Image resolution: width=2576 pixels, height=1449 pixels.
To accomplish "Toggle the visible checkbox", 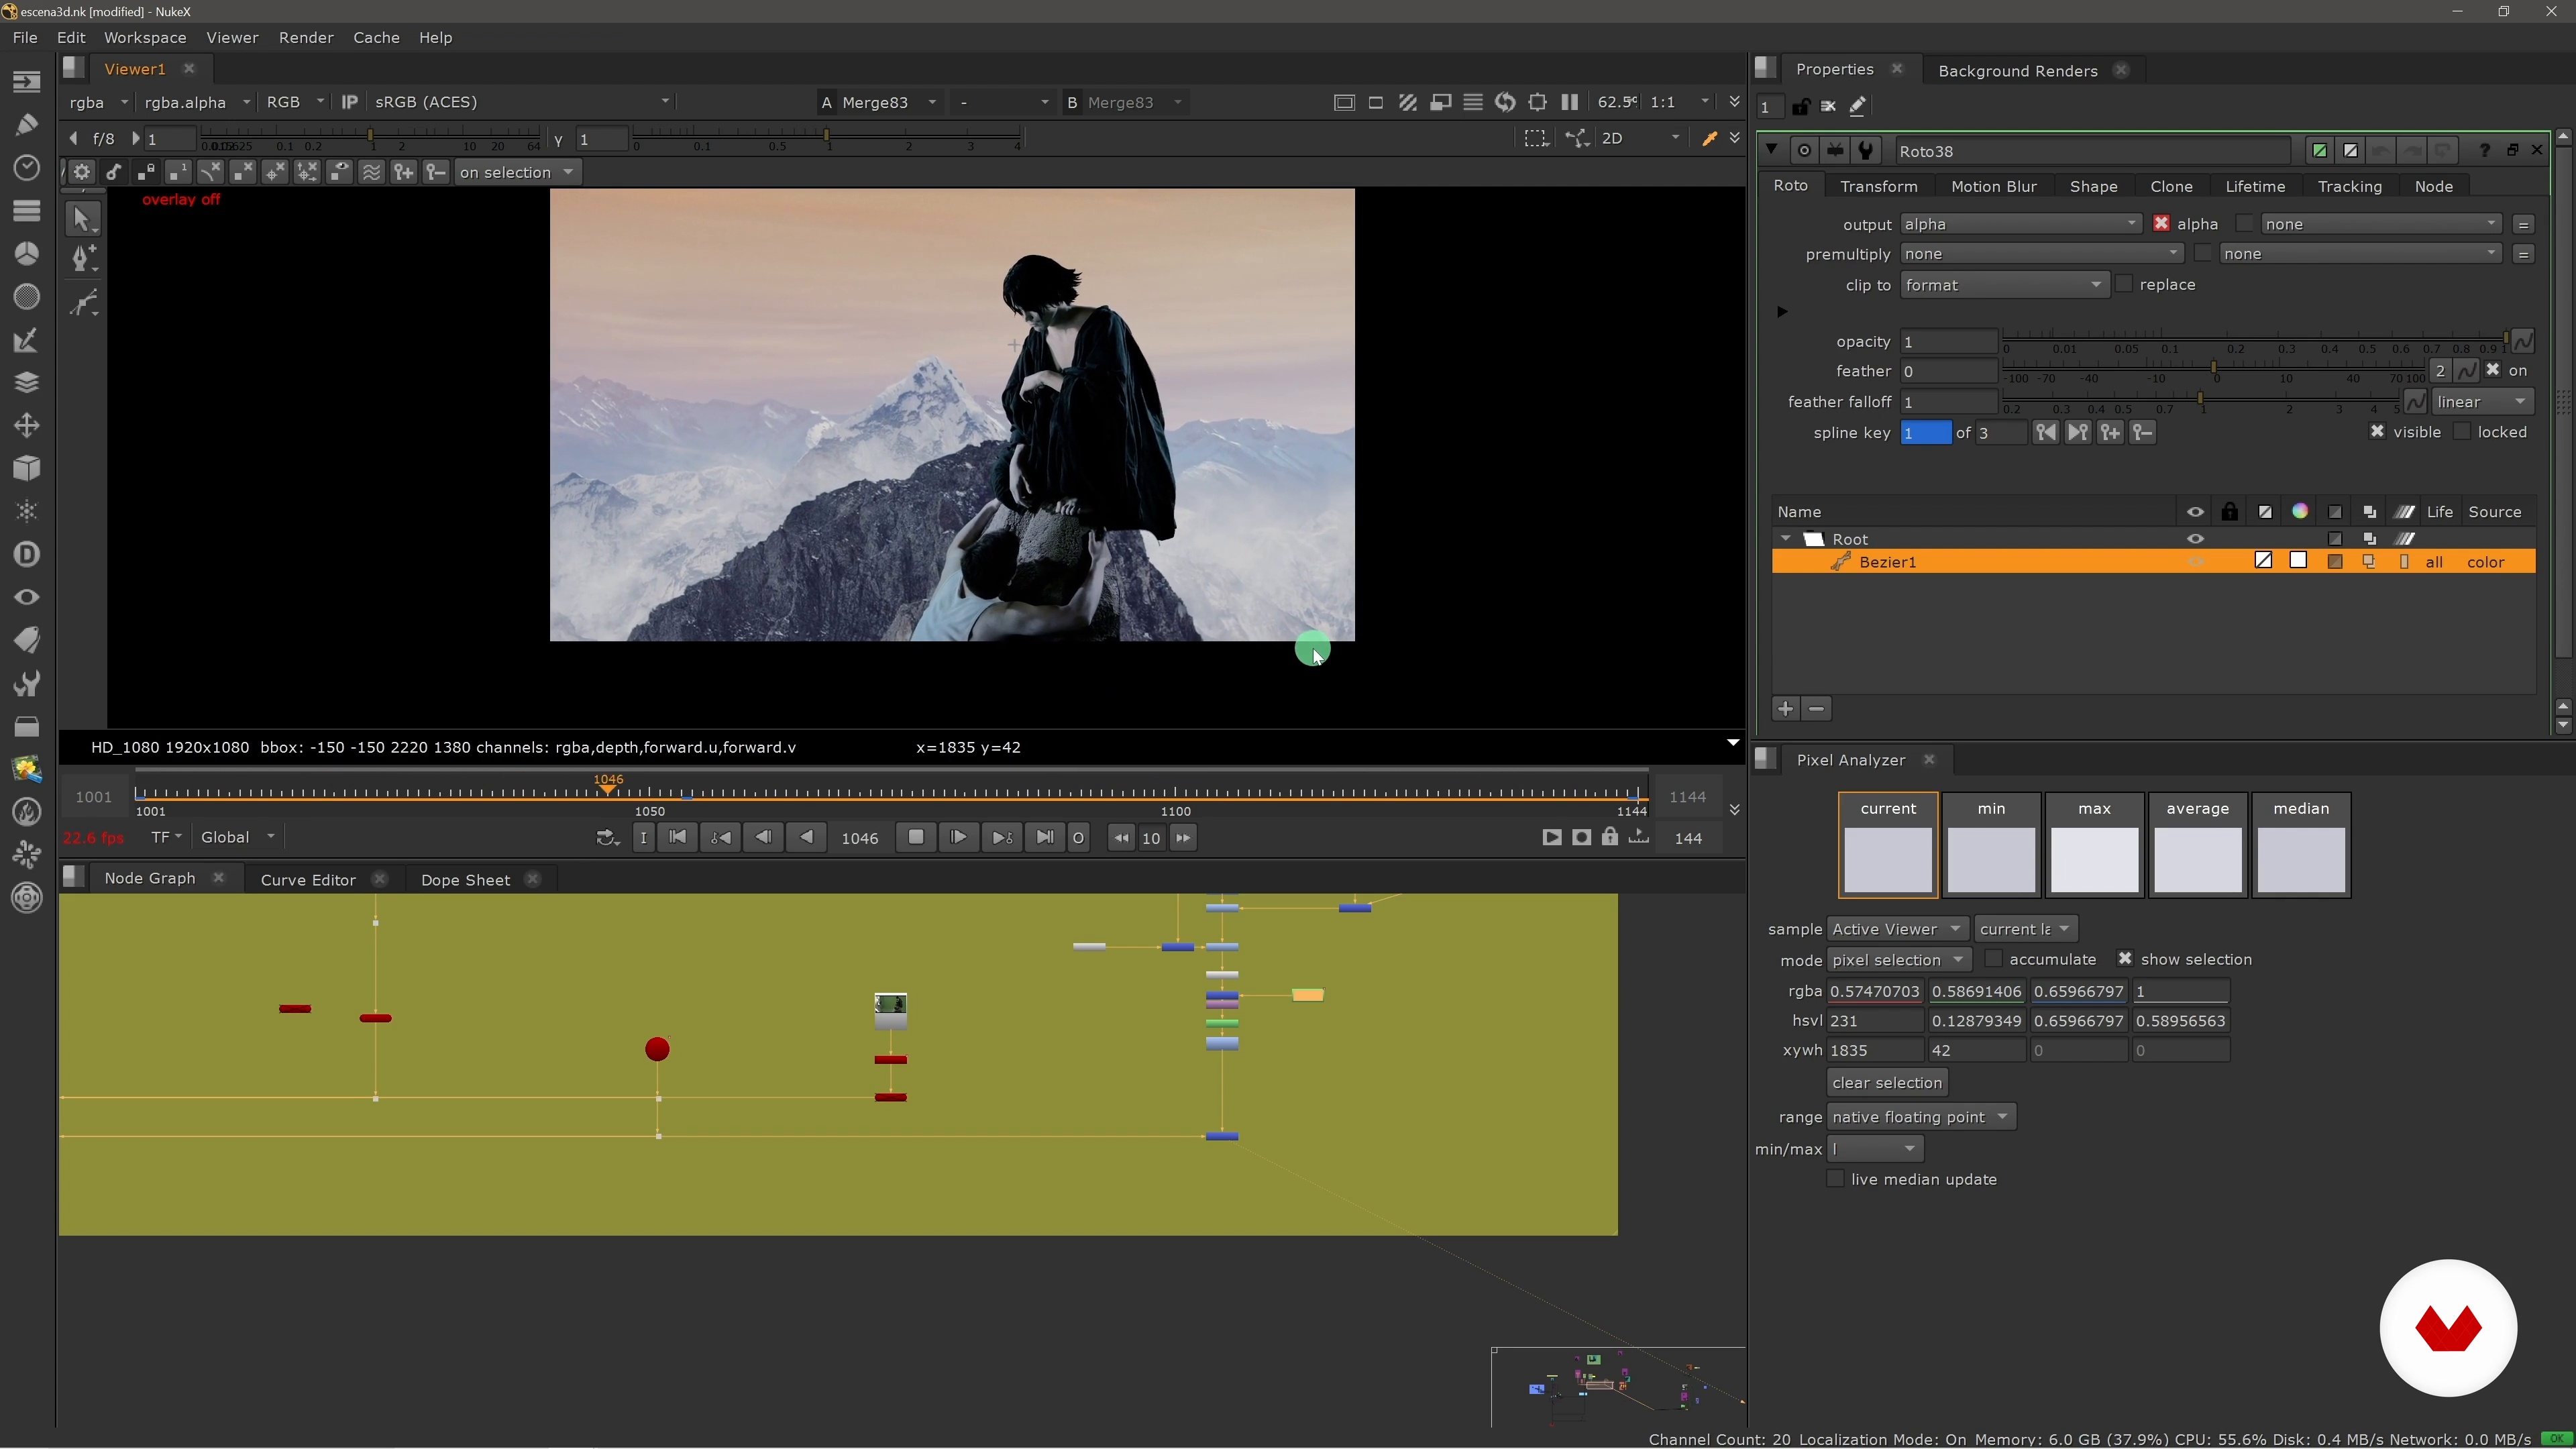I will click(x=2377, y=432).
